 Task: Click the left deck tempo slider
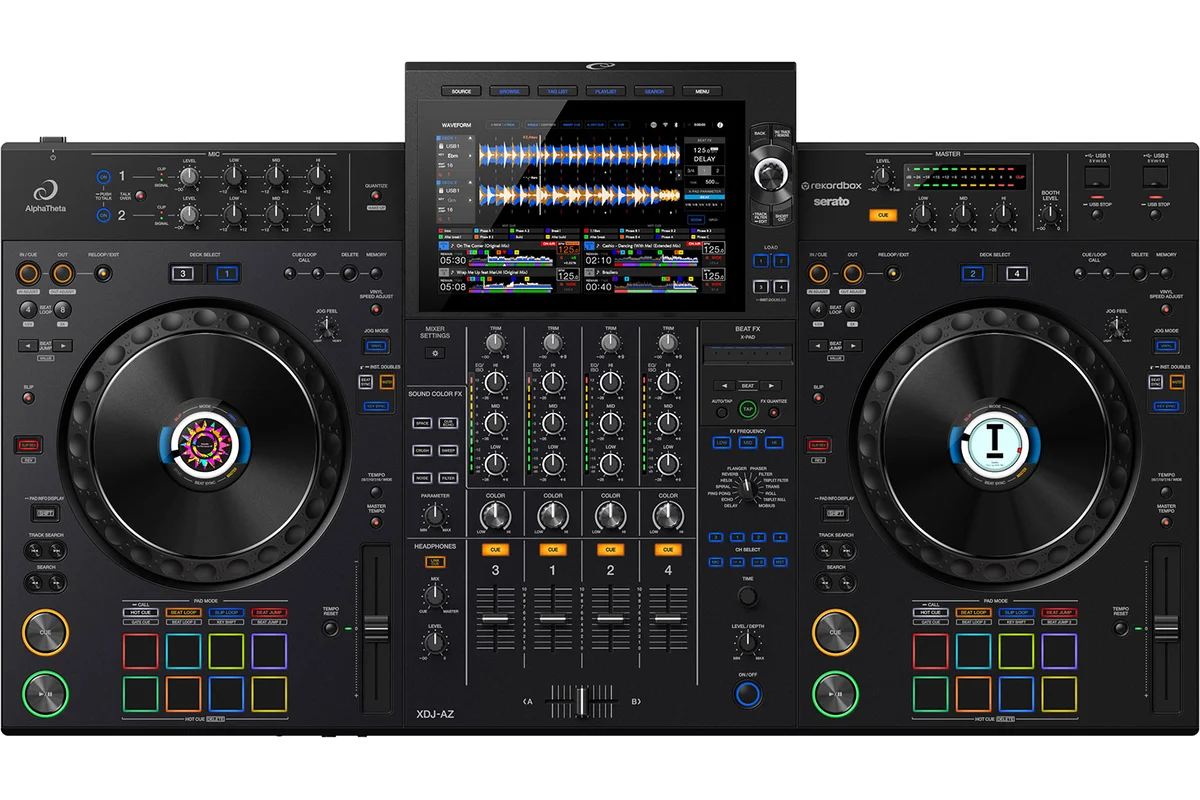click(376, 628)
